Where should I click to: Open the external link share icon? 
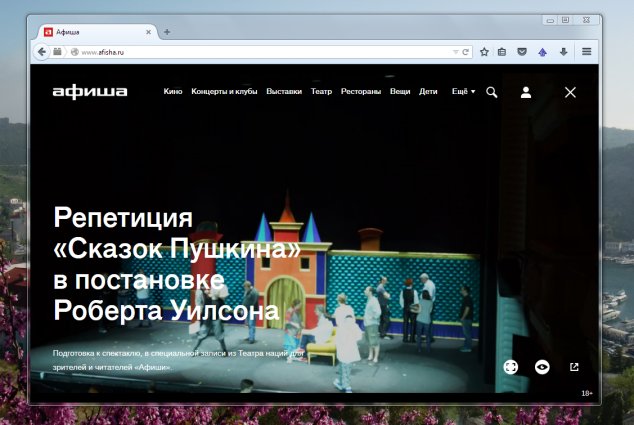pyautogui.click(x=574, y=367)
